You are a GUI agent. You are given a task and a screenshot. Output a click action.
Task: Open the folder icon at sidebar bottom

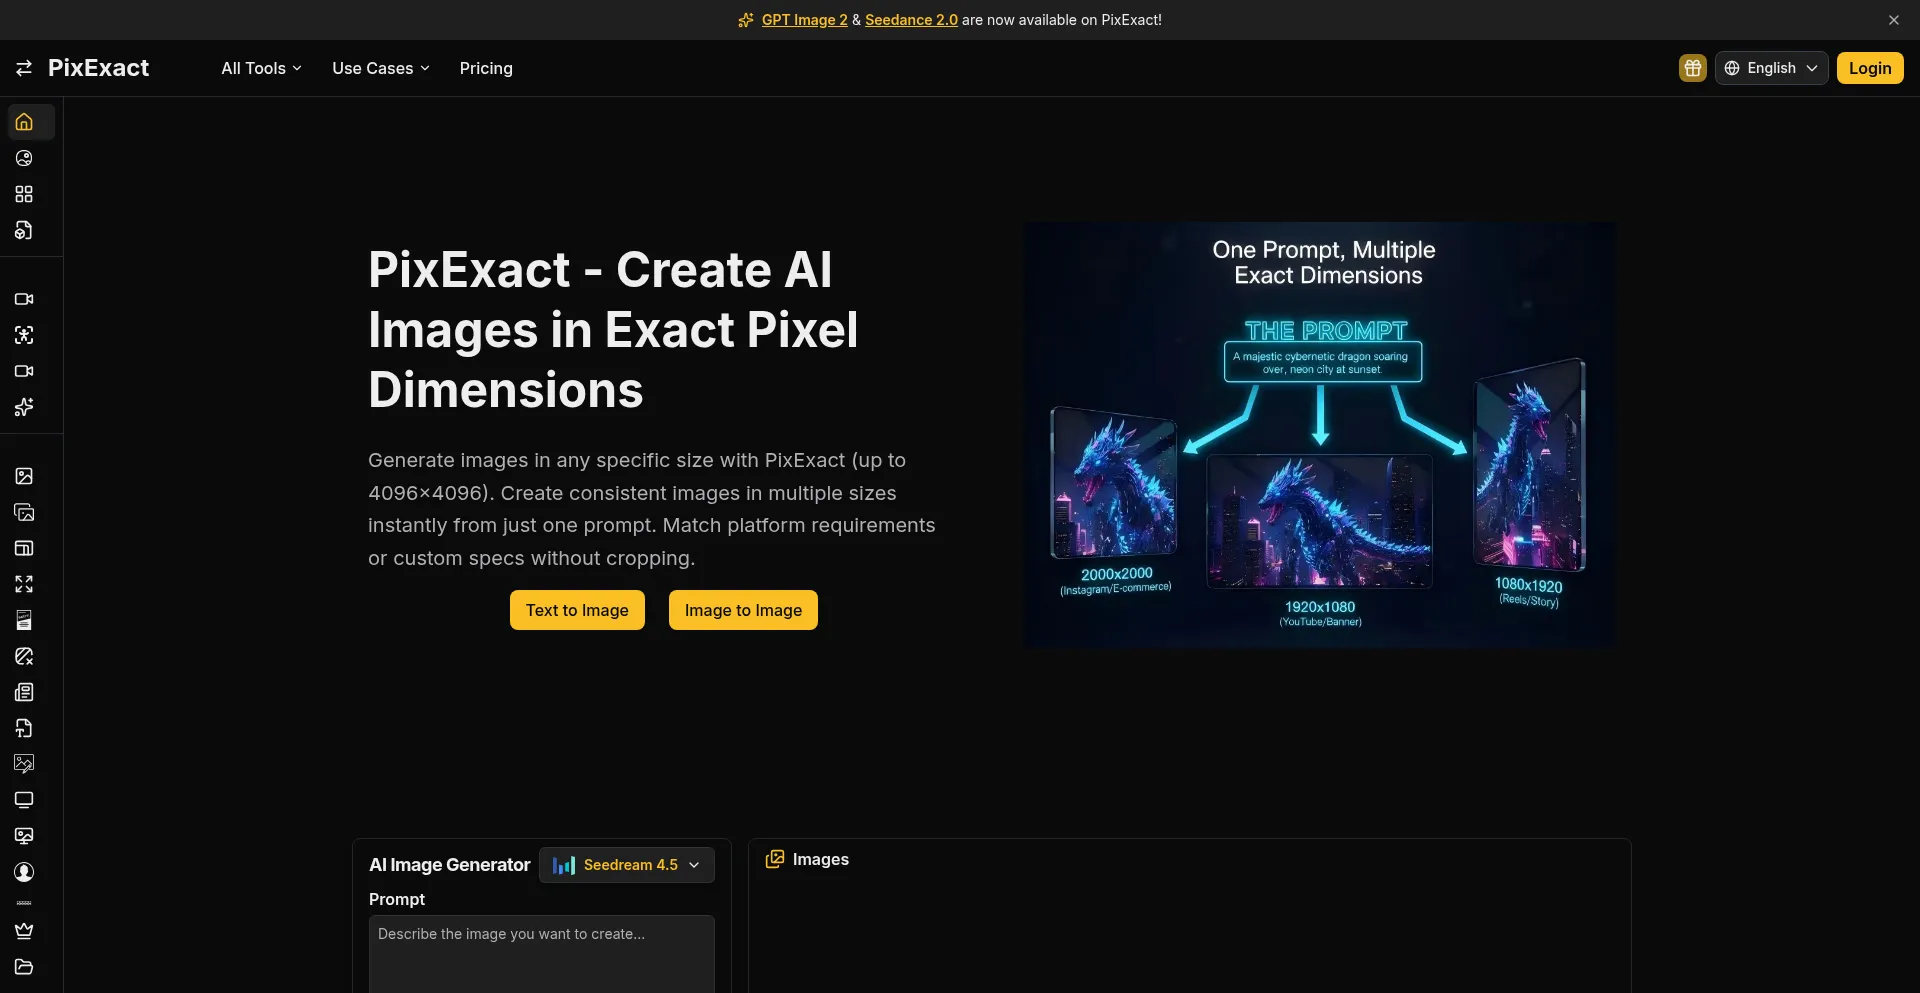24,967
